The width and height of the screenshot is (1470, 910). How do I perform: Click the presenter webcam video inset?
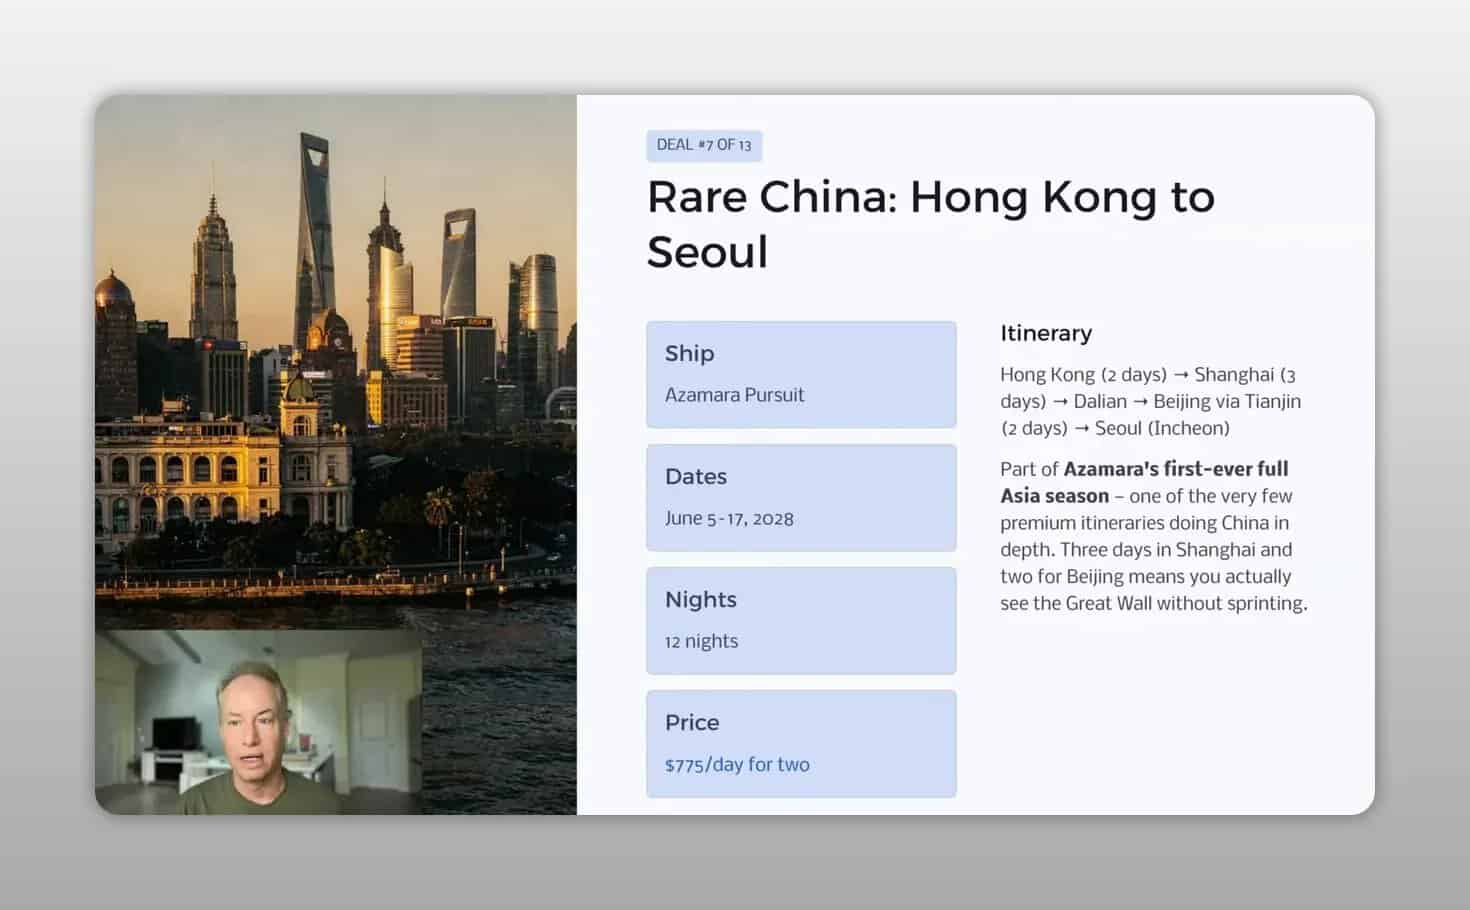tap(258, 721)
